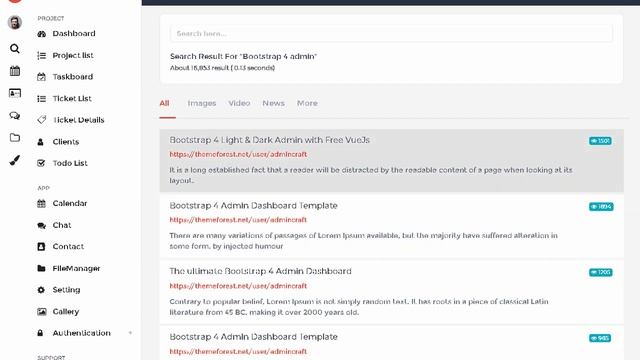Screen dimensions: 640x360
Task: Open the contact card icon in mini sidebar
Action: [x=15, y=93]
